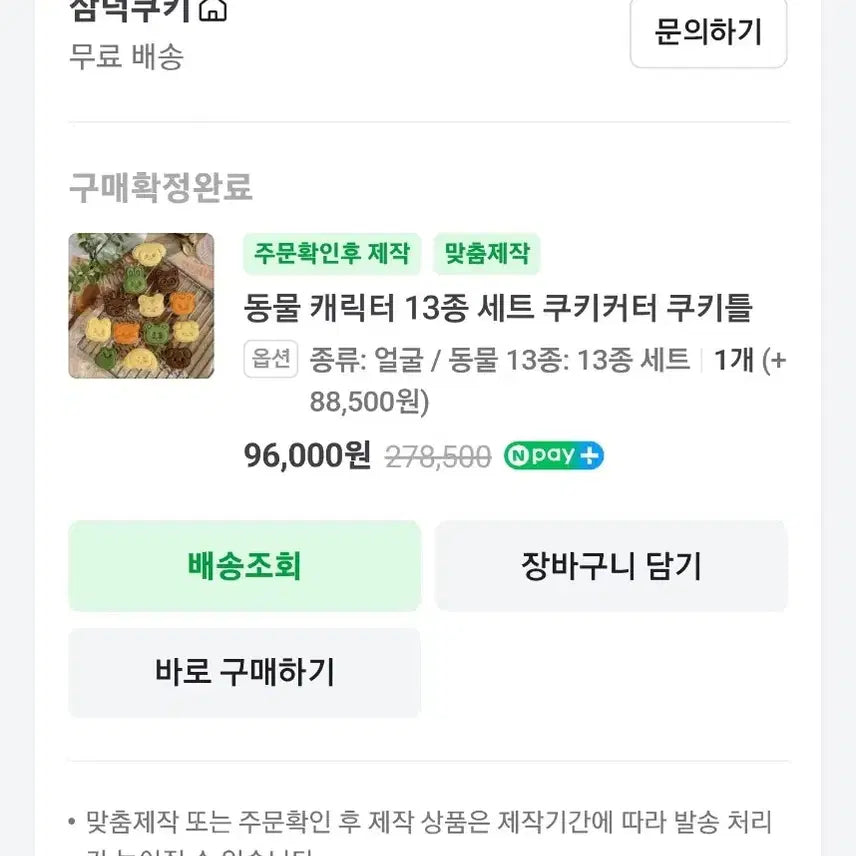This screenshot has height=856, width=856.
Task: Tap the Npay plus badge
Action: tap(553, 456)
